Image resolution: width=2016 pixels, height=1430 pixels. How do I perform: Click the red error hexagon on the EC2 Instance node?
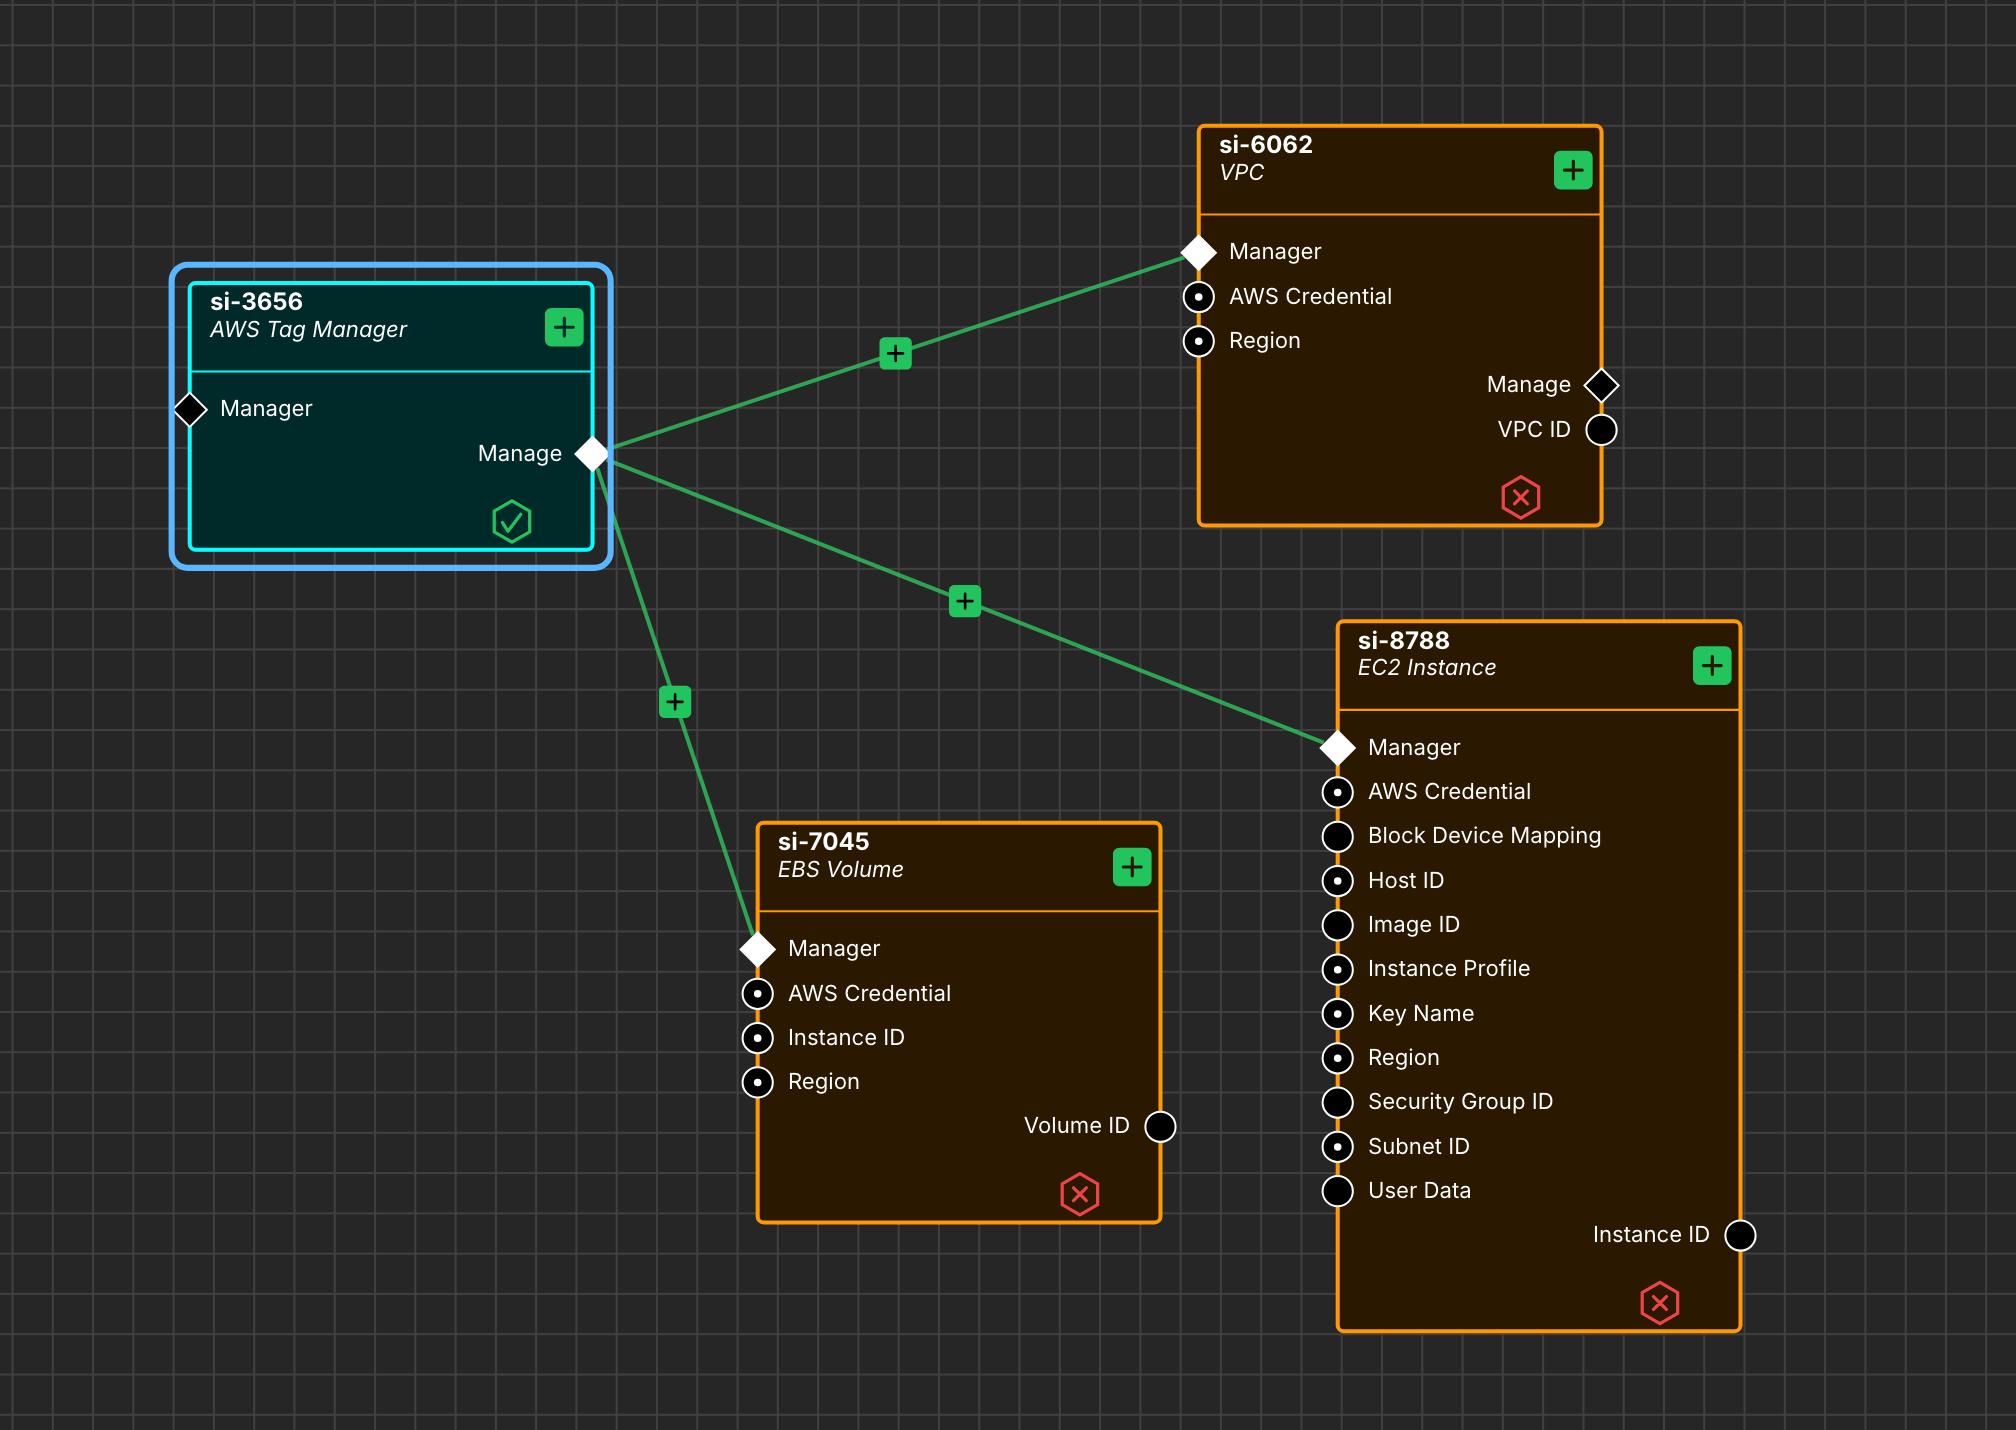[x=1660, y=1303]
